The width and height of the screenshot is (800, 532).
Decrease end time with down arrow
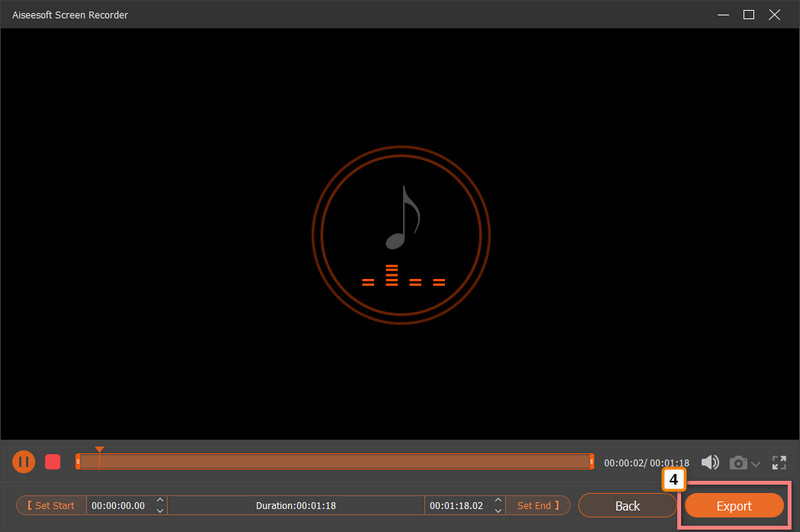(497, 511)
